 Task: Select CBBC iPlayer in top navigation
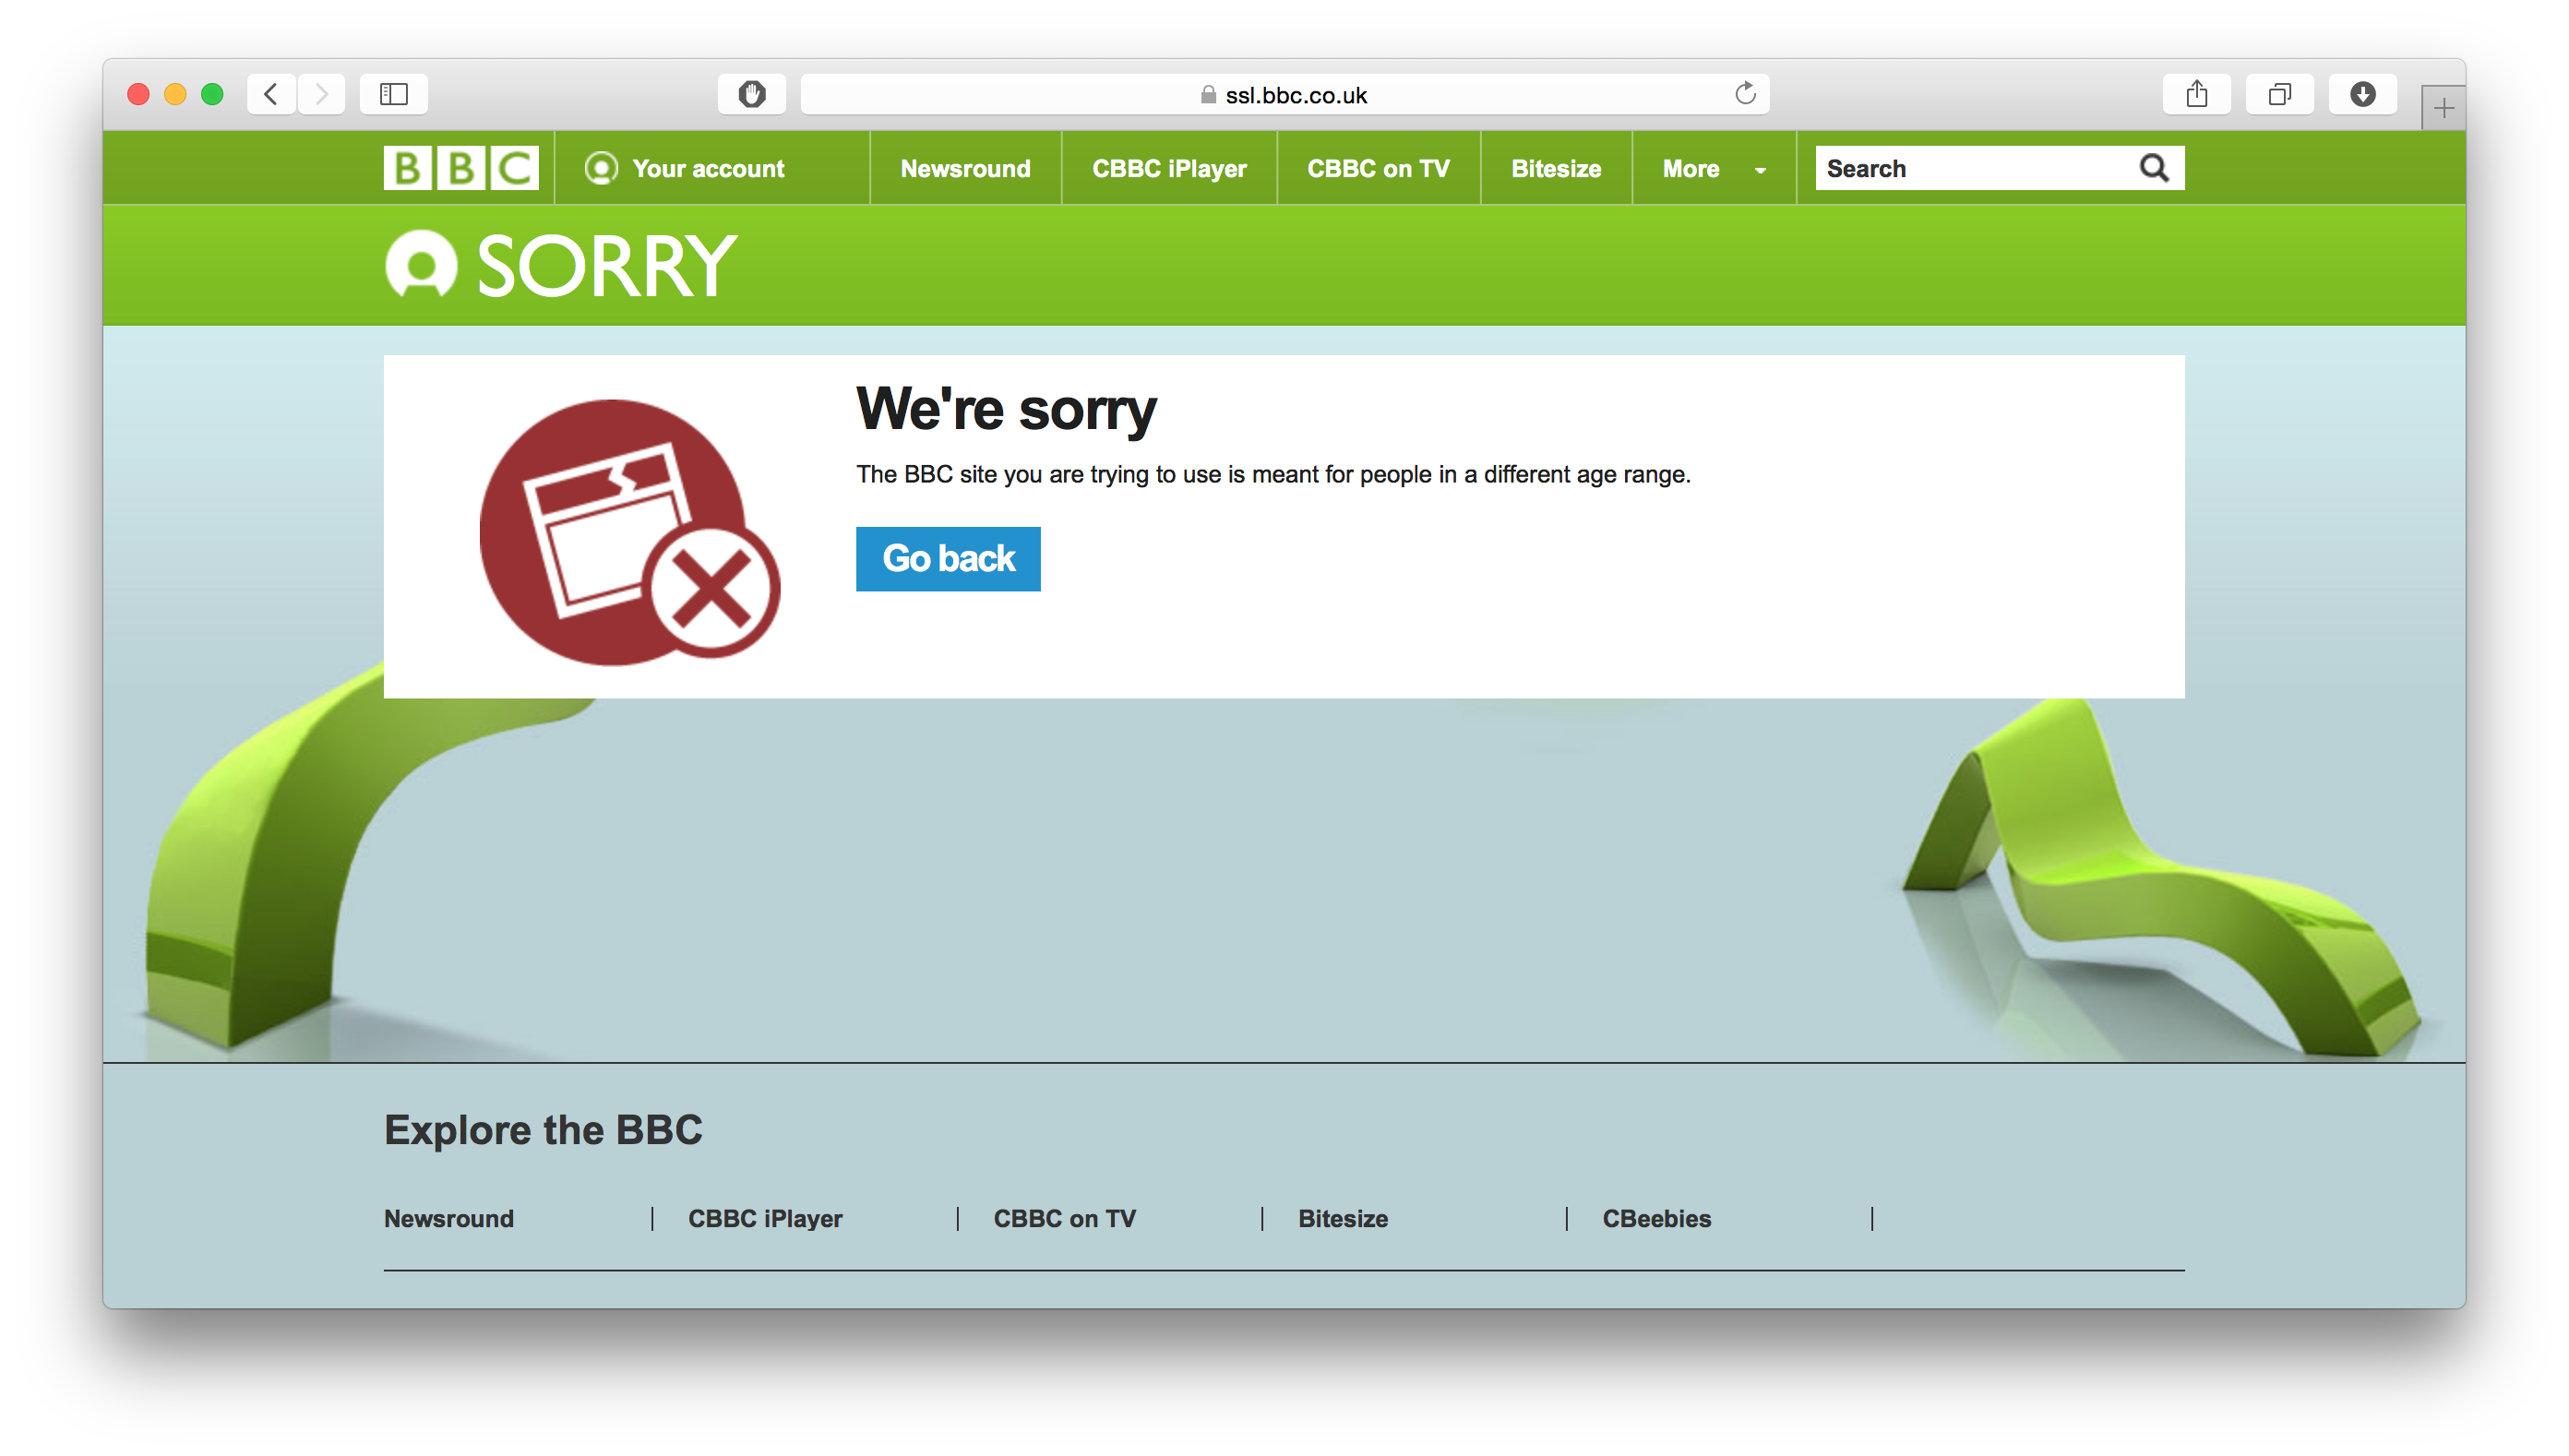pos(1169,168)
